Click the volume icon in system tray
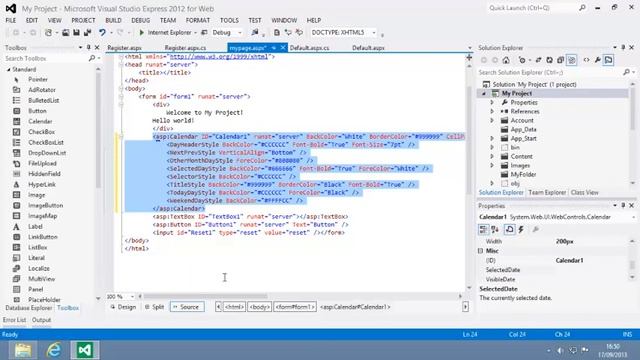 point(560,350)
